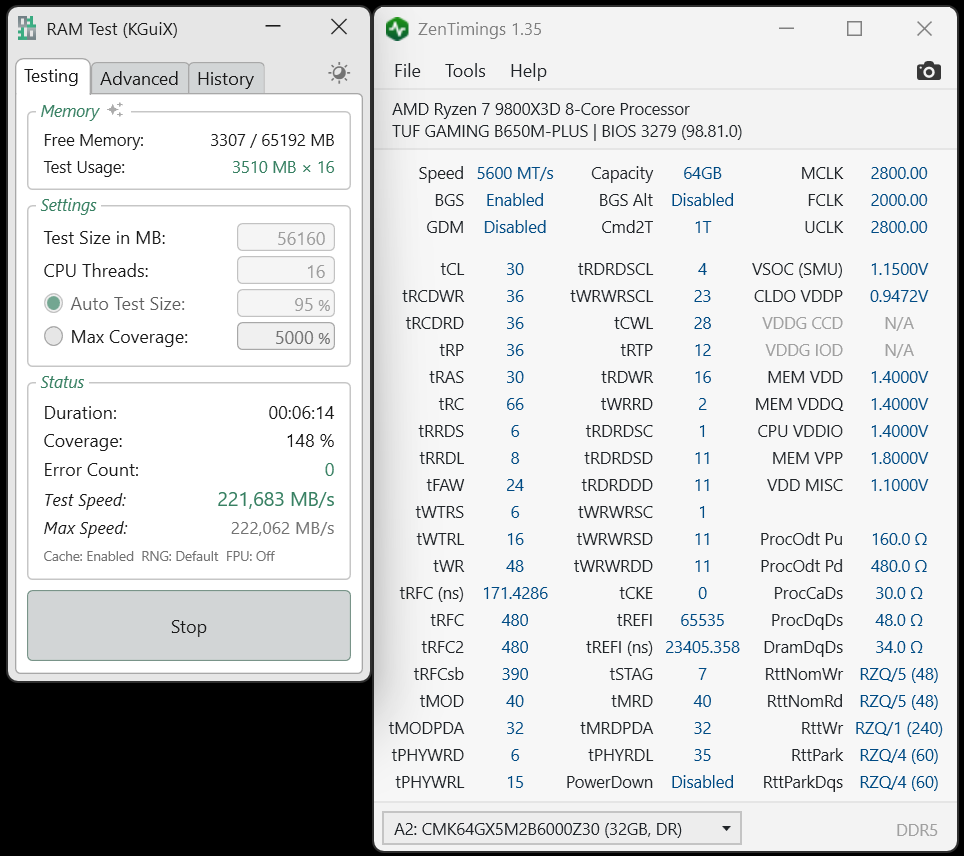Screen dimensions: 964x856
Task: Click the VSOC (SMU) value 1.1500V
Action: point(898,269)
